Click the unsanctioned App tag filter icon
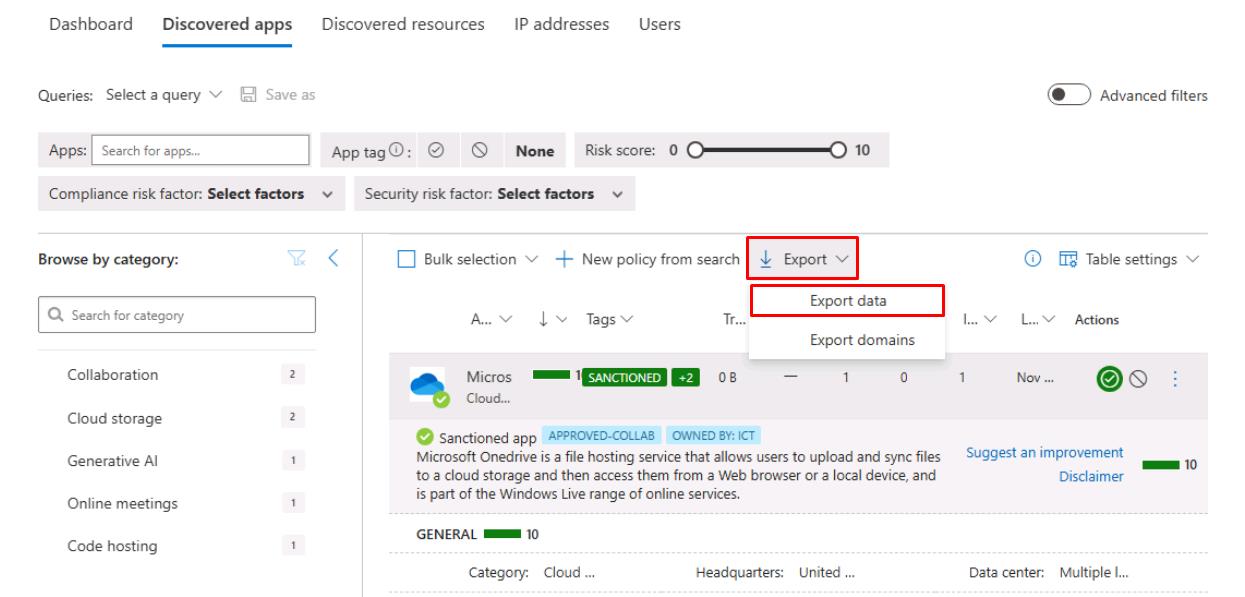The image size is (1245, 597). (478, 150)
